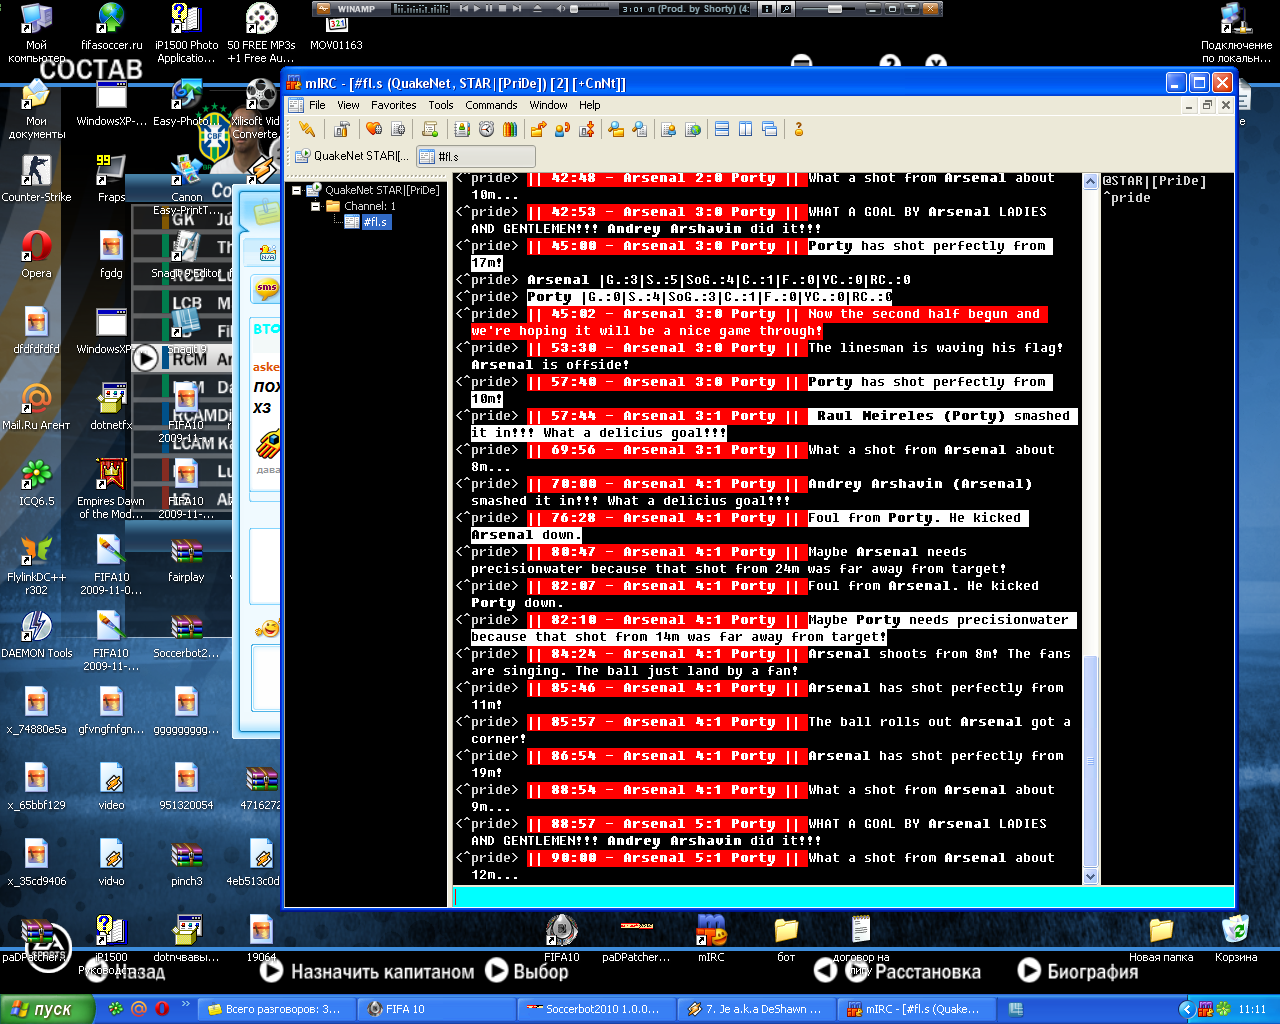Image resolution: width=1280 pixels, height=1024 pixels.
Task: Click the Tile Horizontal windows icon
Action: point(722,129)
